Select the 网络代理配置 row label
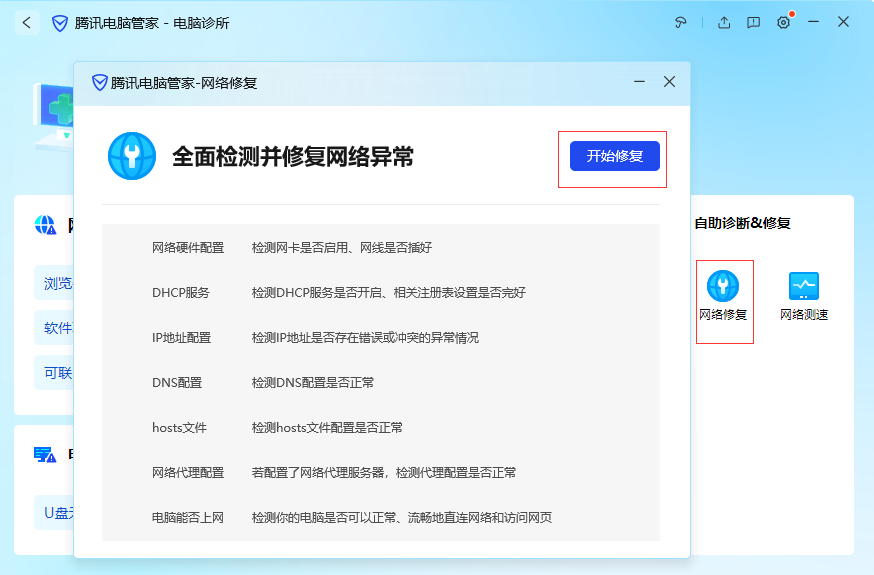Image resolution: width=874 pixels, height=575 pixels. [188, 473]
